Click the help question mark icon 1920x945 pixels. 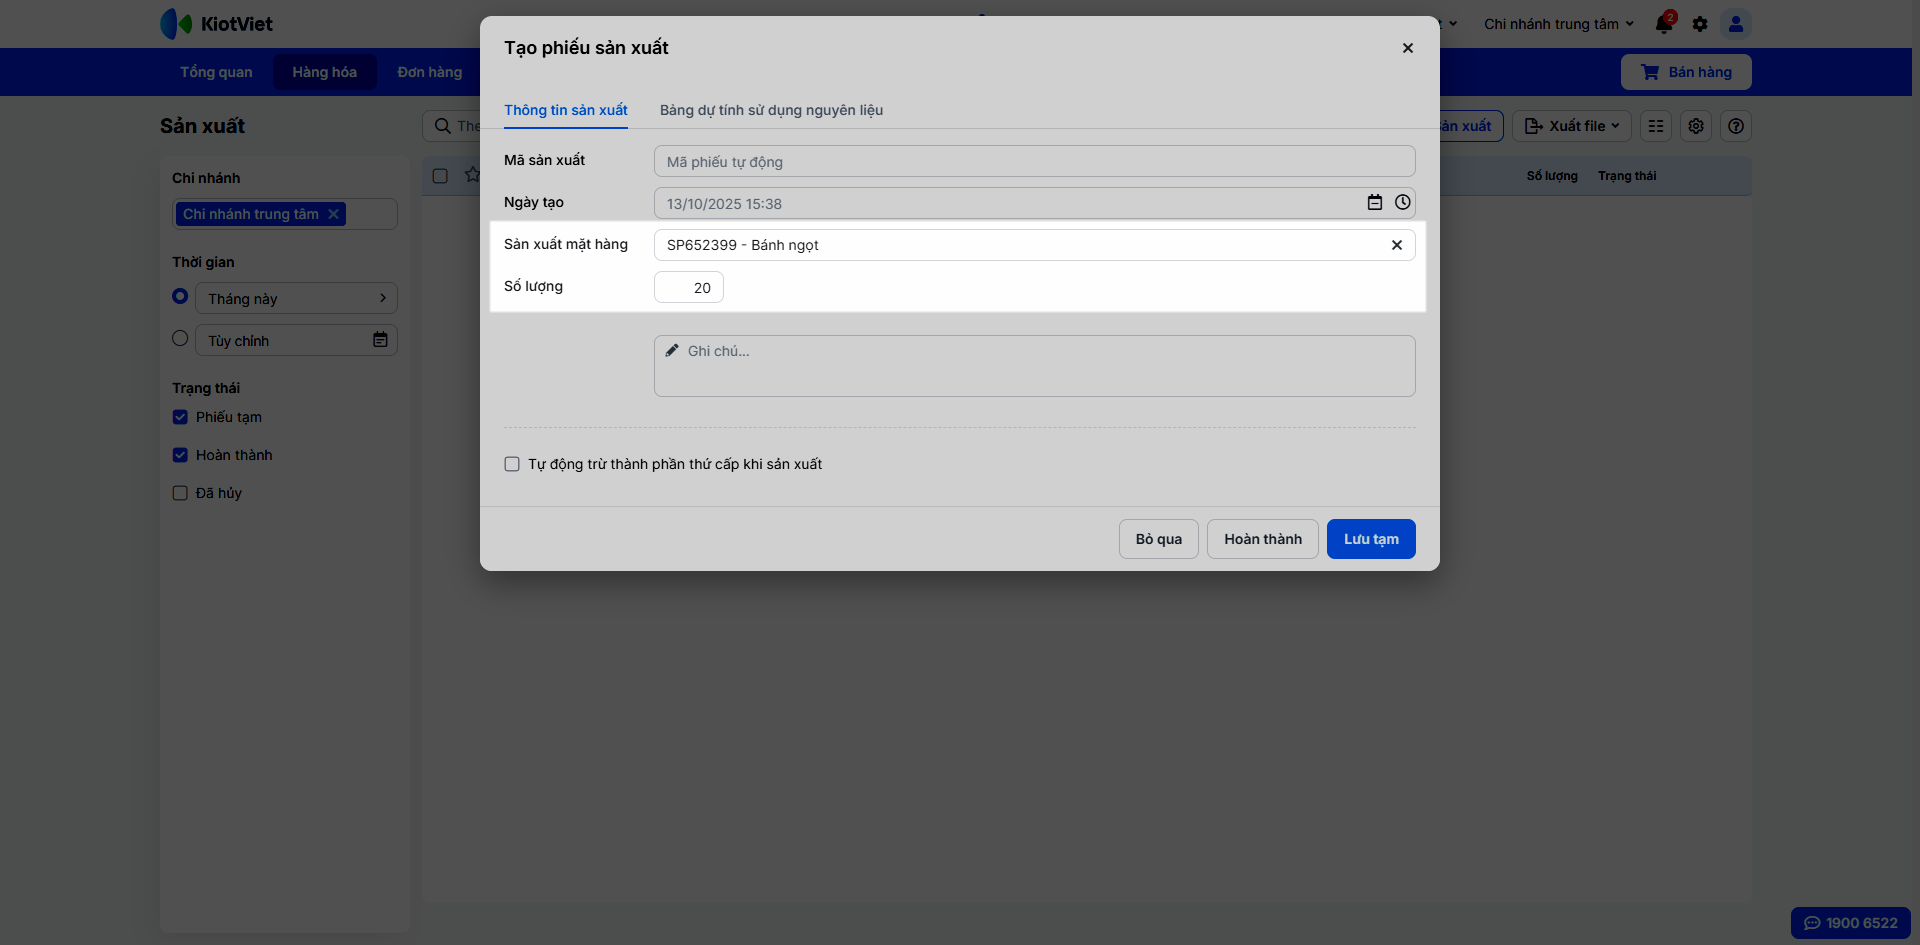(x=1736, y=126)
